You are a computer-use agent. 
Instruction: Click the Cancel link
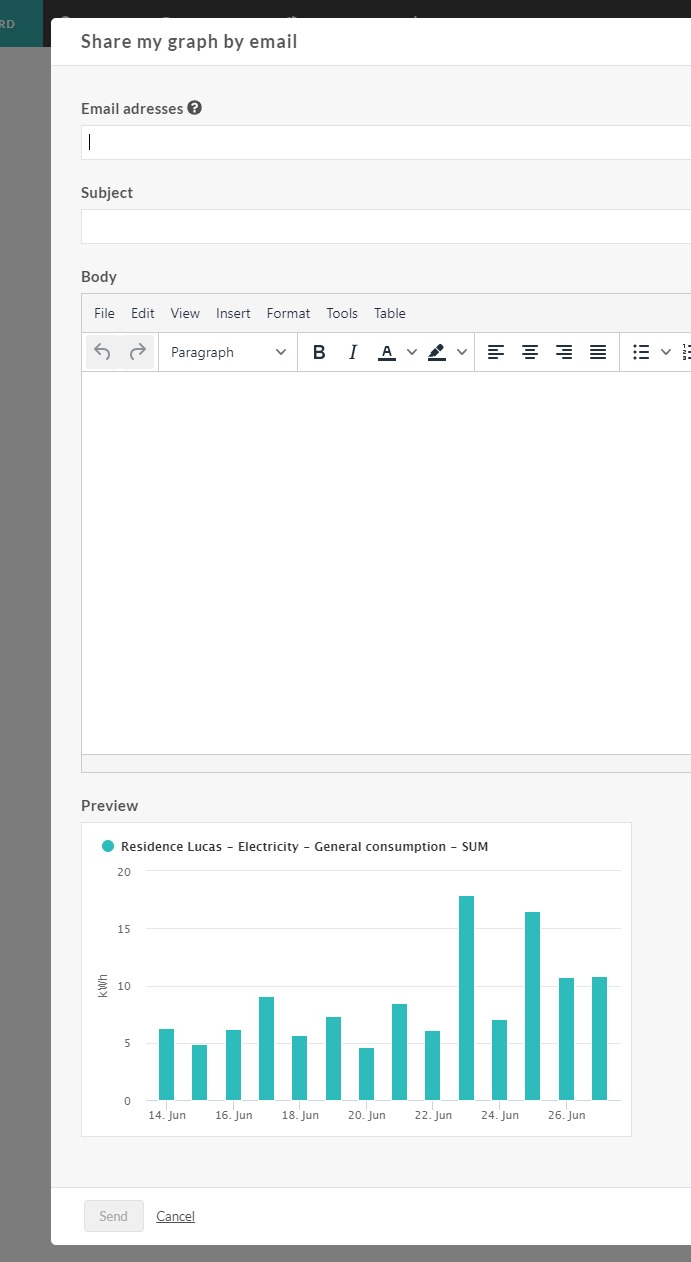tap(175, 1216)
